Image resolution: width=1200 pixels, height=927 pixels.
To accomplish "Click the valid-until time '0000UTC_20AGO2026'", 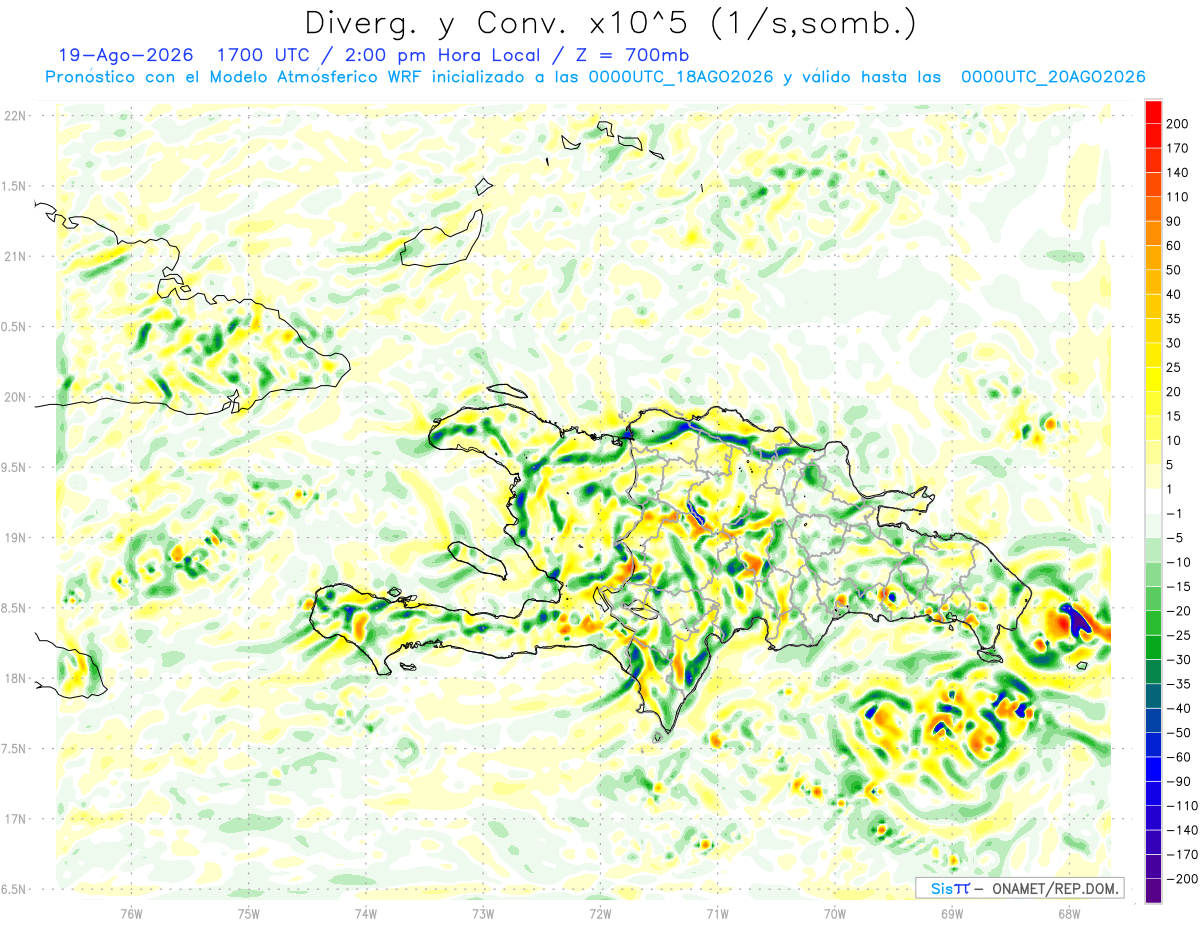I will pyautogui.click(x=1053, y=77).
